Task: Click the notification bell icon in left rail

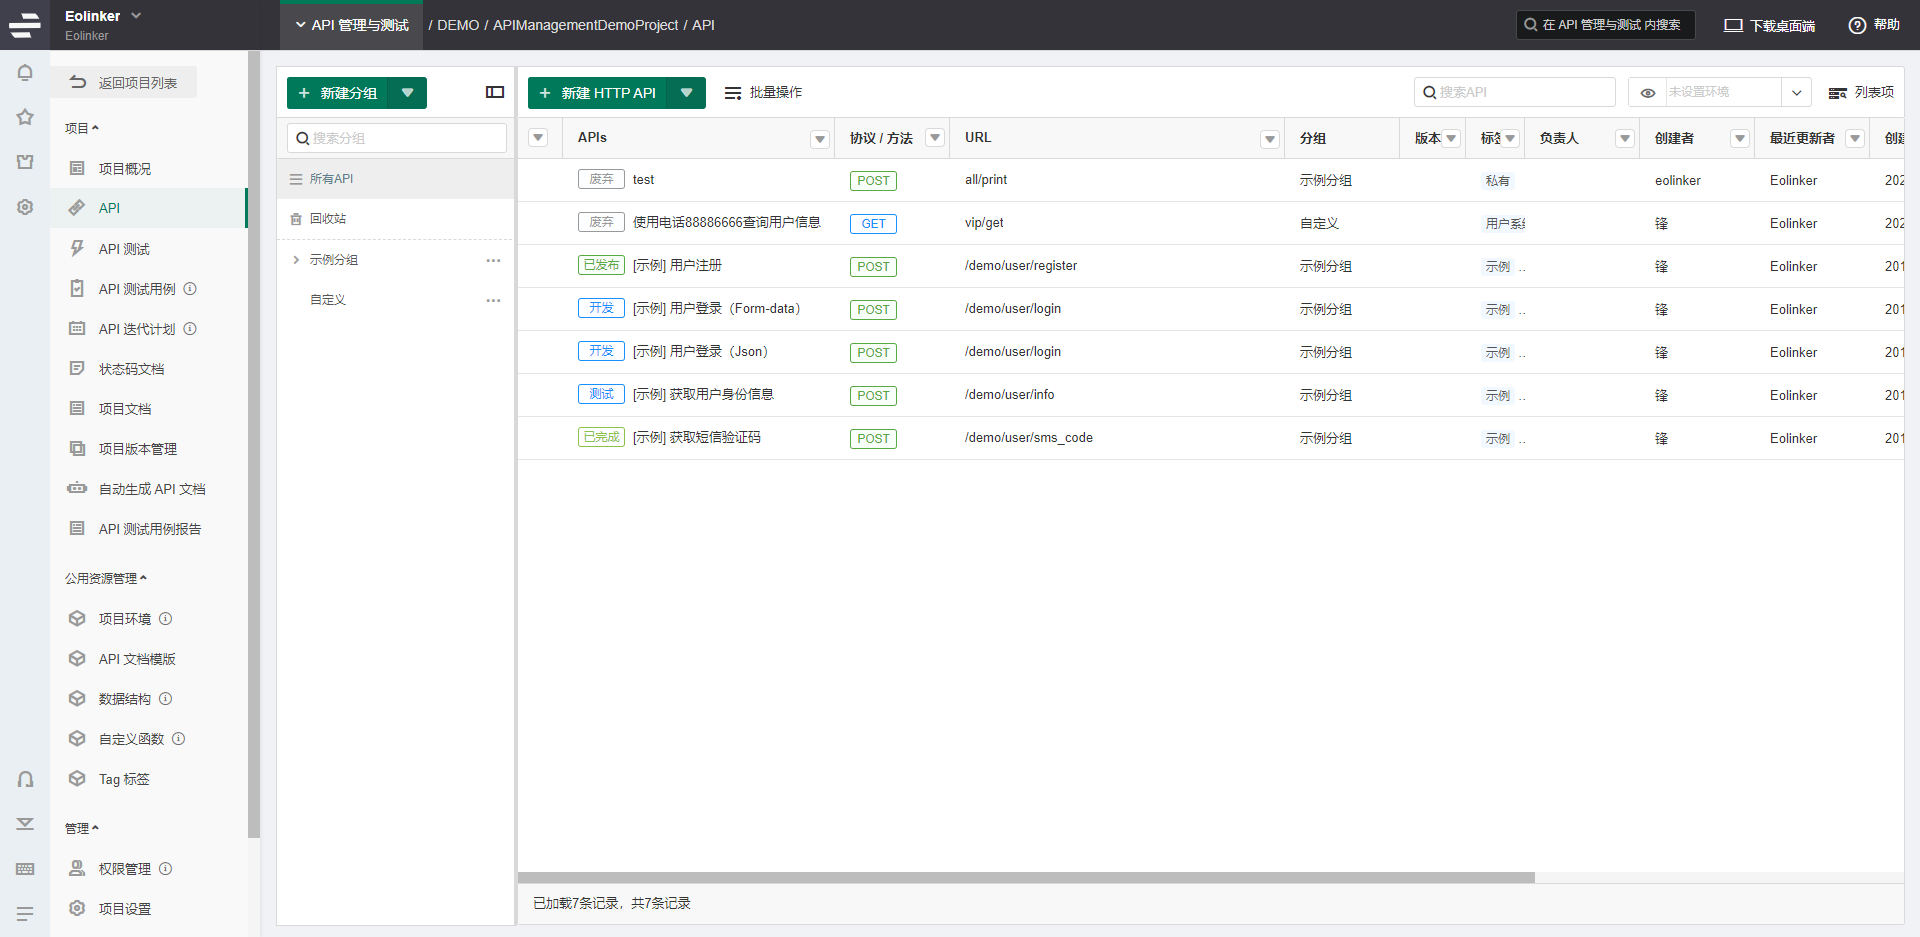Action: click(x=25, y=73)
